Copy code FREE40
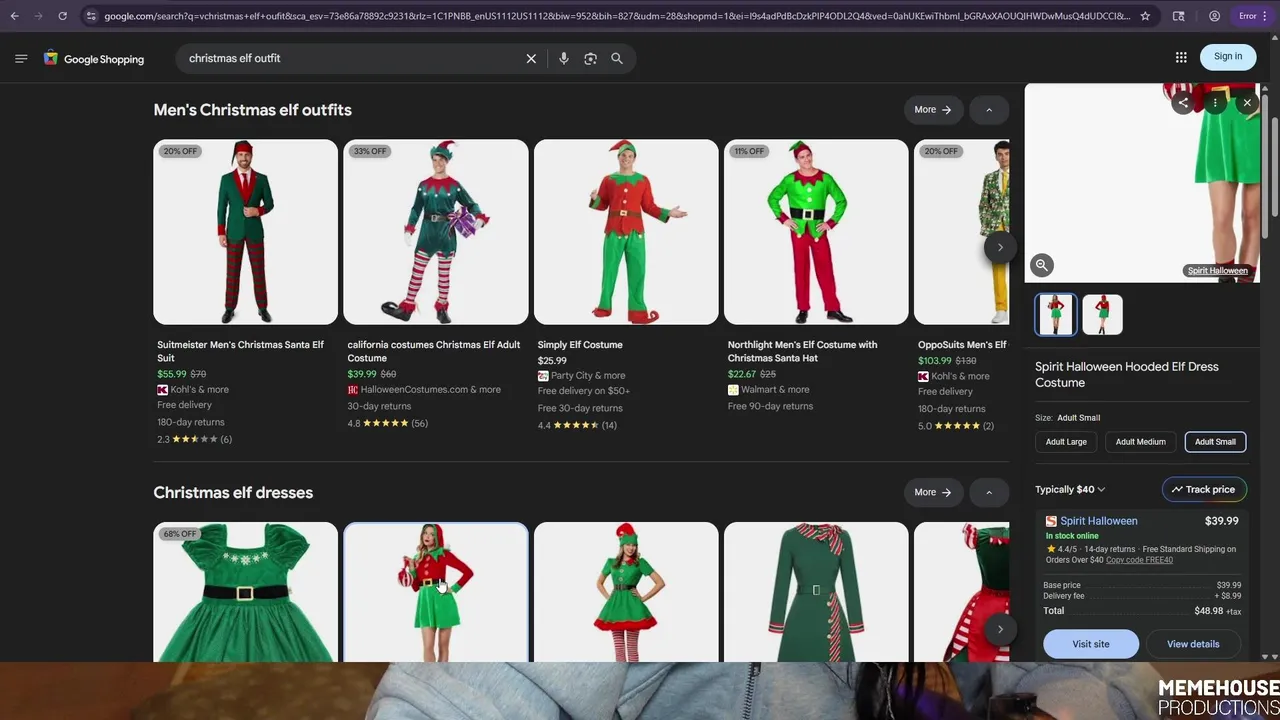1280x720 pixels. (x=1139, y=560)
